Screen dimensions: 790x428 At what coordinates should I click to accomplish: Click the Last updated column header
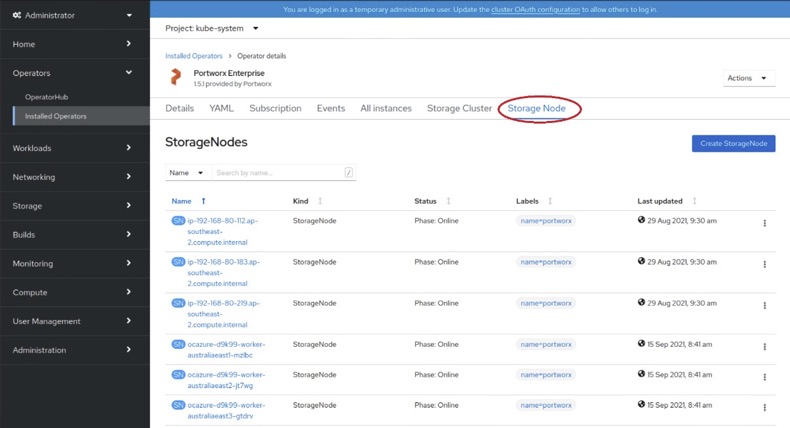point(660,201)
